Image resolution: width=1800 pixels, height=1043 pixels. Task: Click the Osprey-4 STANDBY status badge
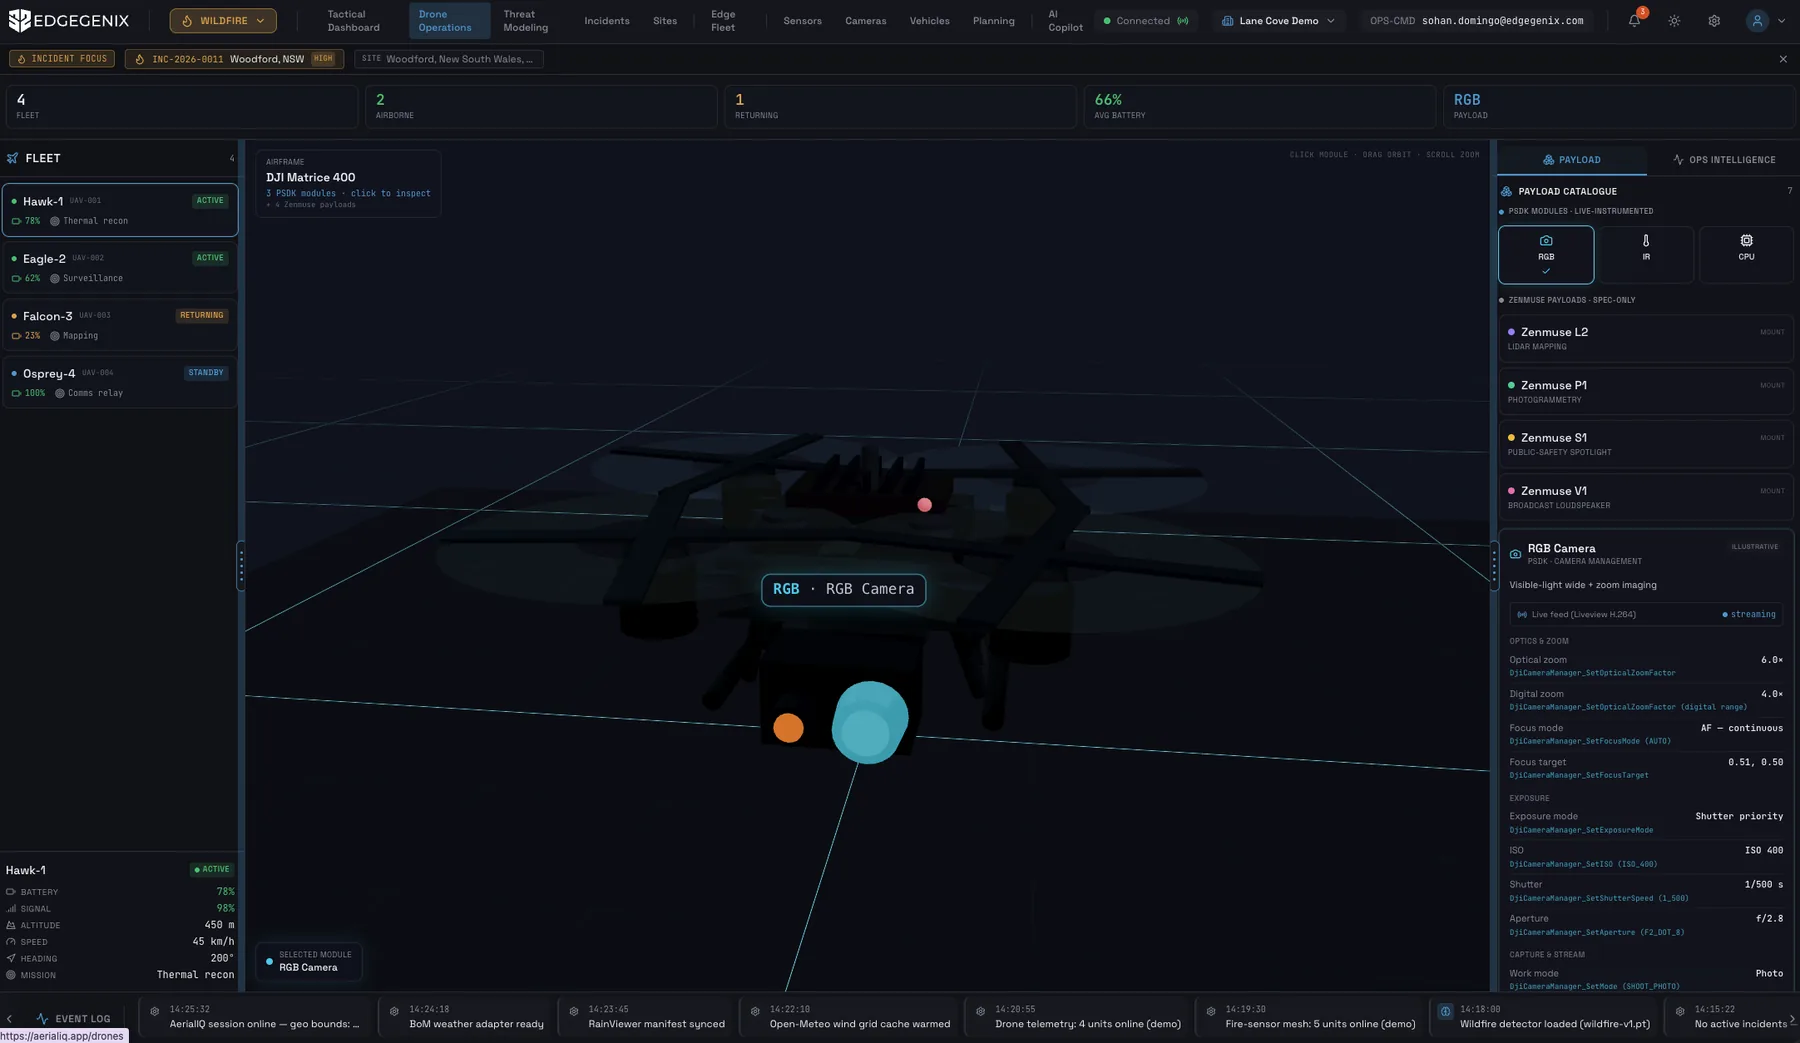tap(206, 373)
